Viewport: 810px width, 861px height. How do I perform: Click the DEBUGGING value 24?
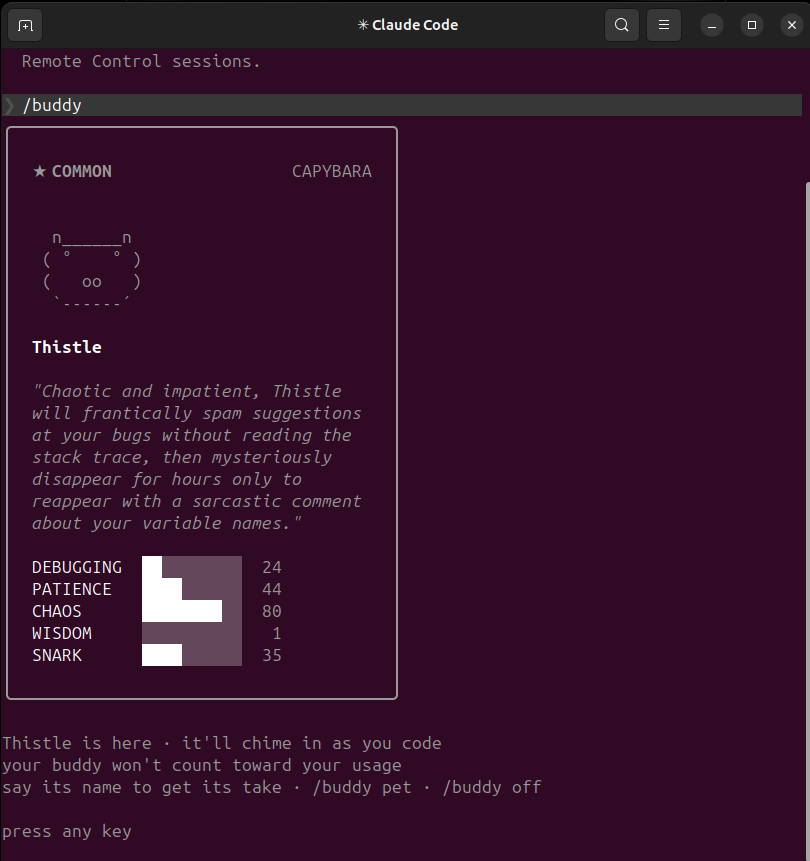point(272,567)
